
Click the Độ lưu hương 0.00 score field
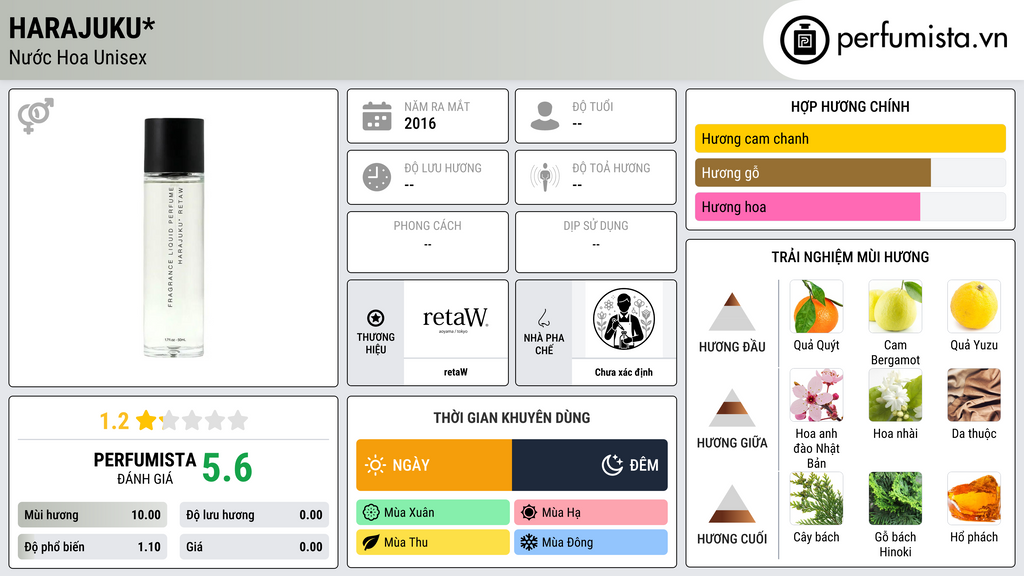point(254,515)
